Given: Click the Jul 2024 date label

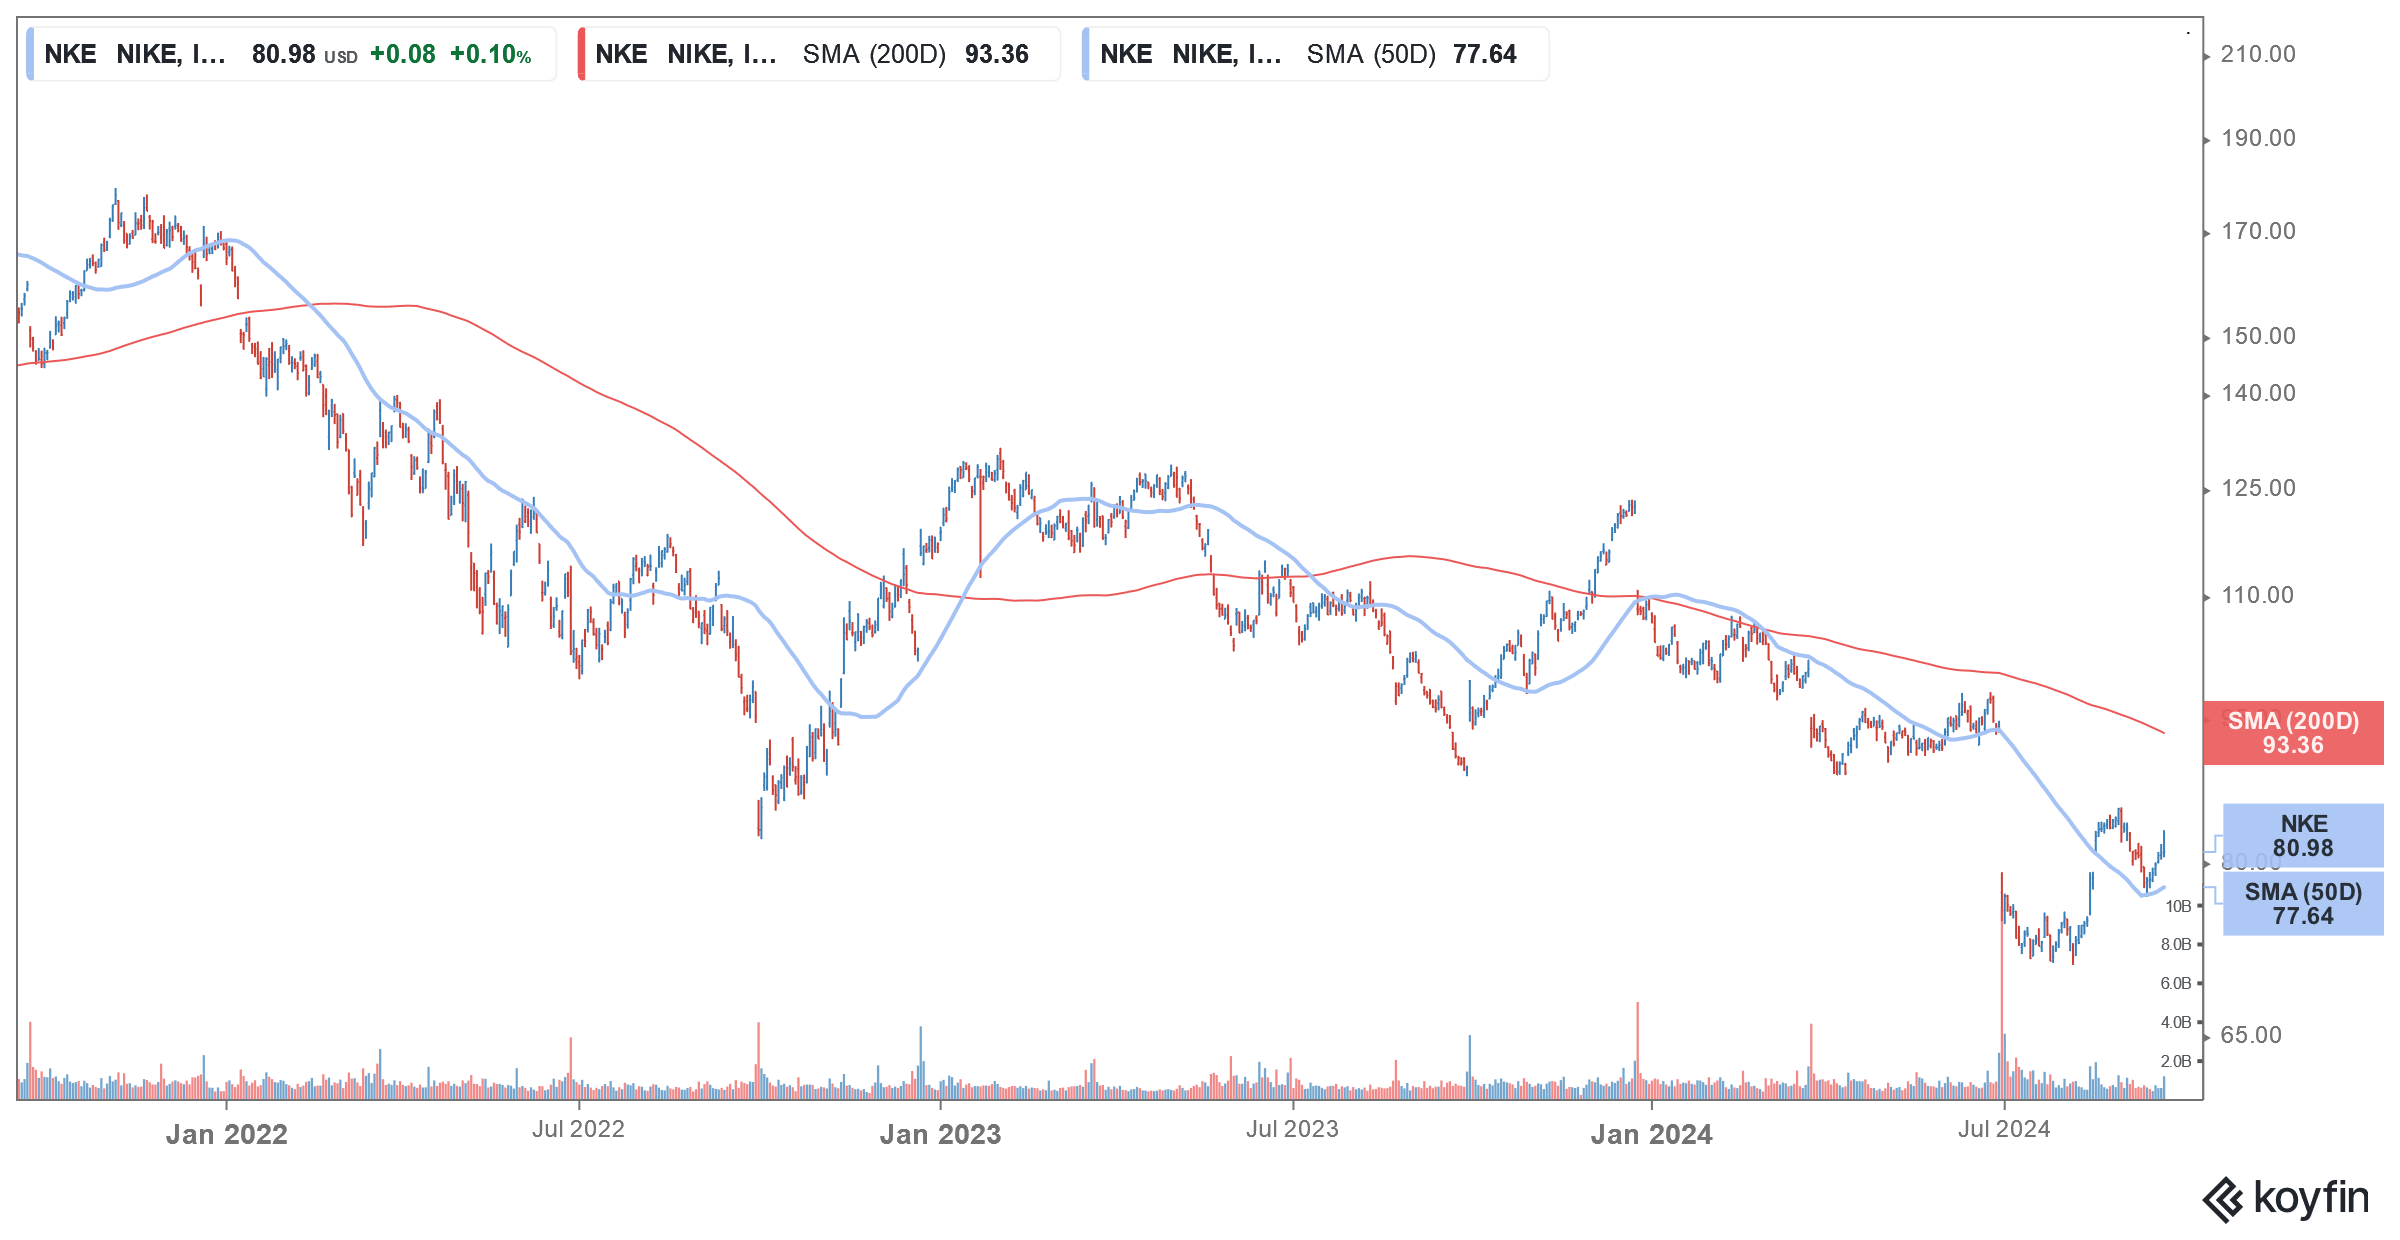Looking at the screenshot, I should click(2004, 1129).
